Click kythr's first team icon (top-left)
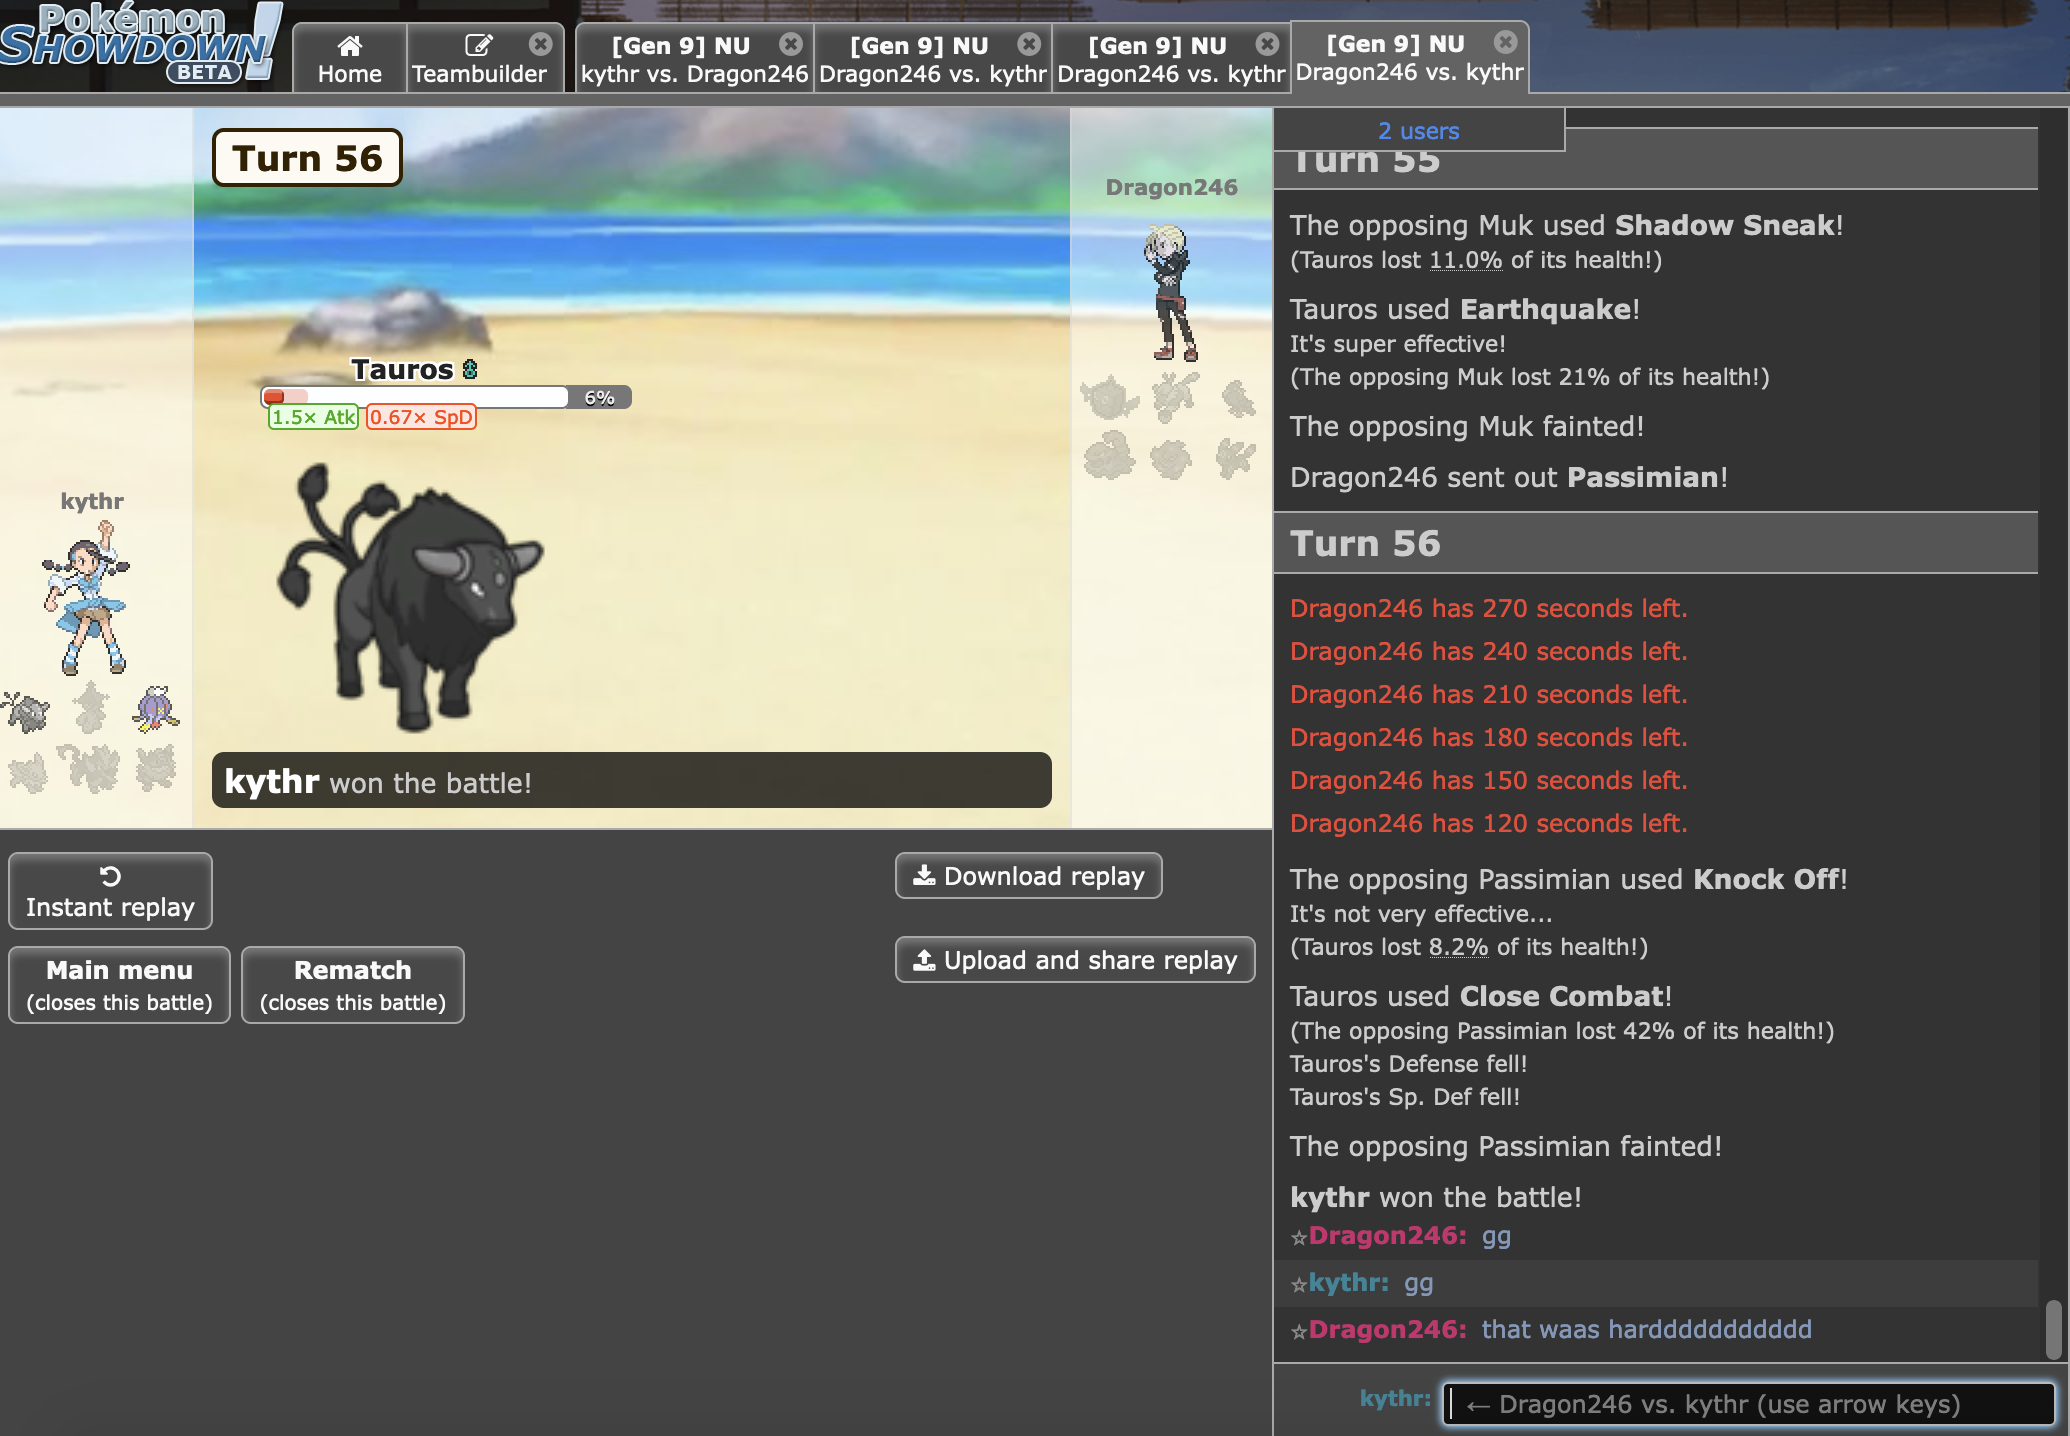Image resolution: width=2070 pixels, height=1436 pixels. tap(26, 710)
